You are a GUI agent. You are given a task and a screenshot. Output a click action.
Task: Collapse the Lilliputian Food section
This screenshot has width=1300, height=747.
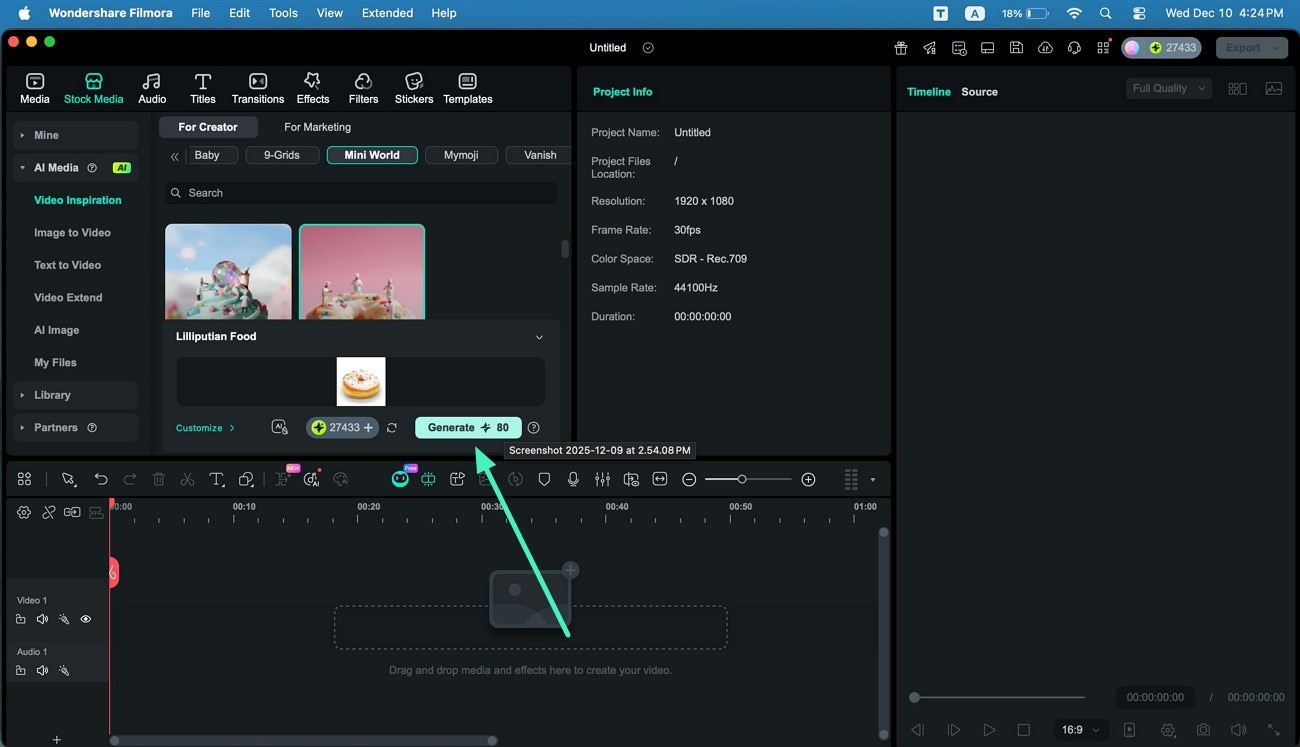click(539, 337)
